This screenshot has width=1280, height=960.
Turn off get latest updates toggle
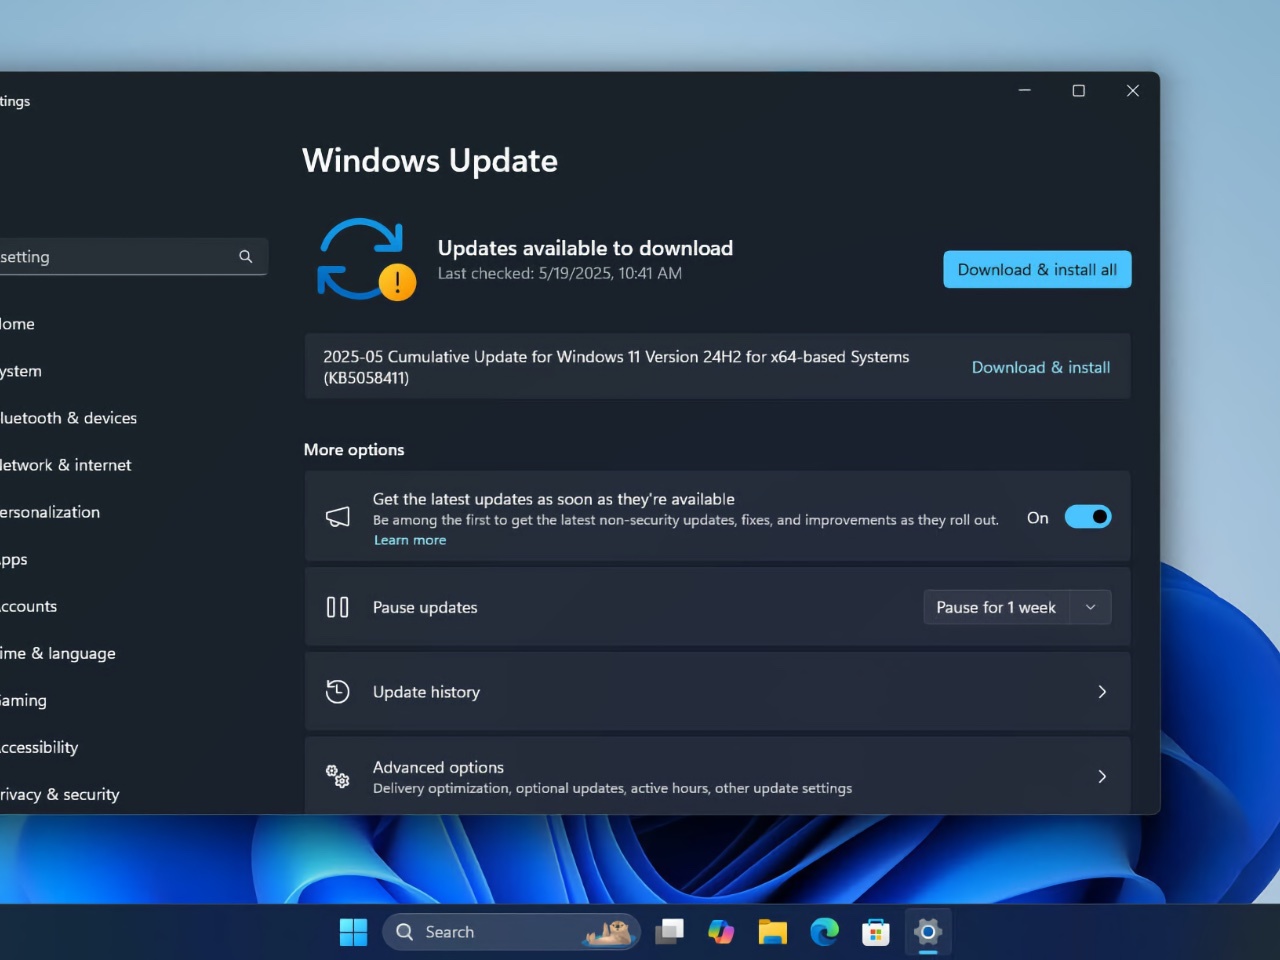click(1087, 517)
